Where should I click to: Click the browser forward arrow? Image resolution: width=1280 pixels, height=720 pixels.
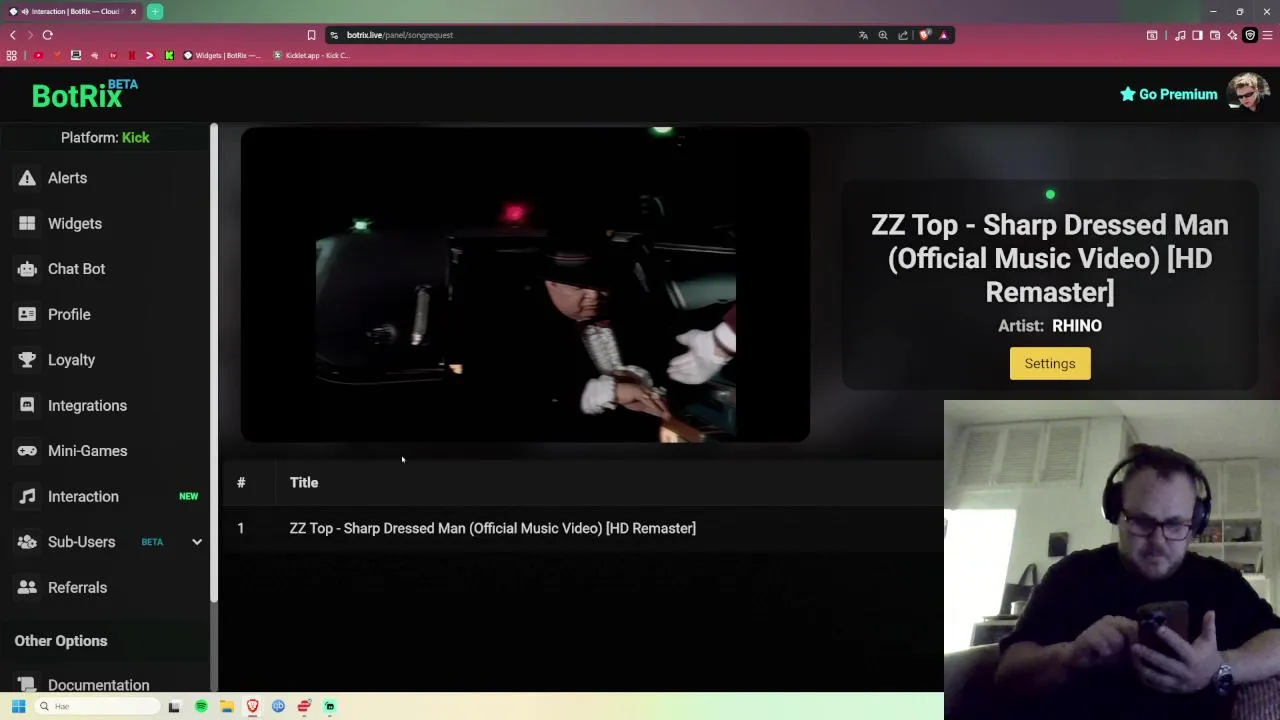click(30, 35)
